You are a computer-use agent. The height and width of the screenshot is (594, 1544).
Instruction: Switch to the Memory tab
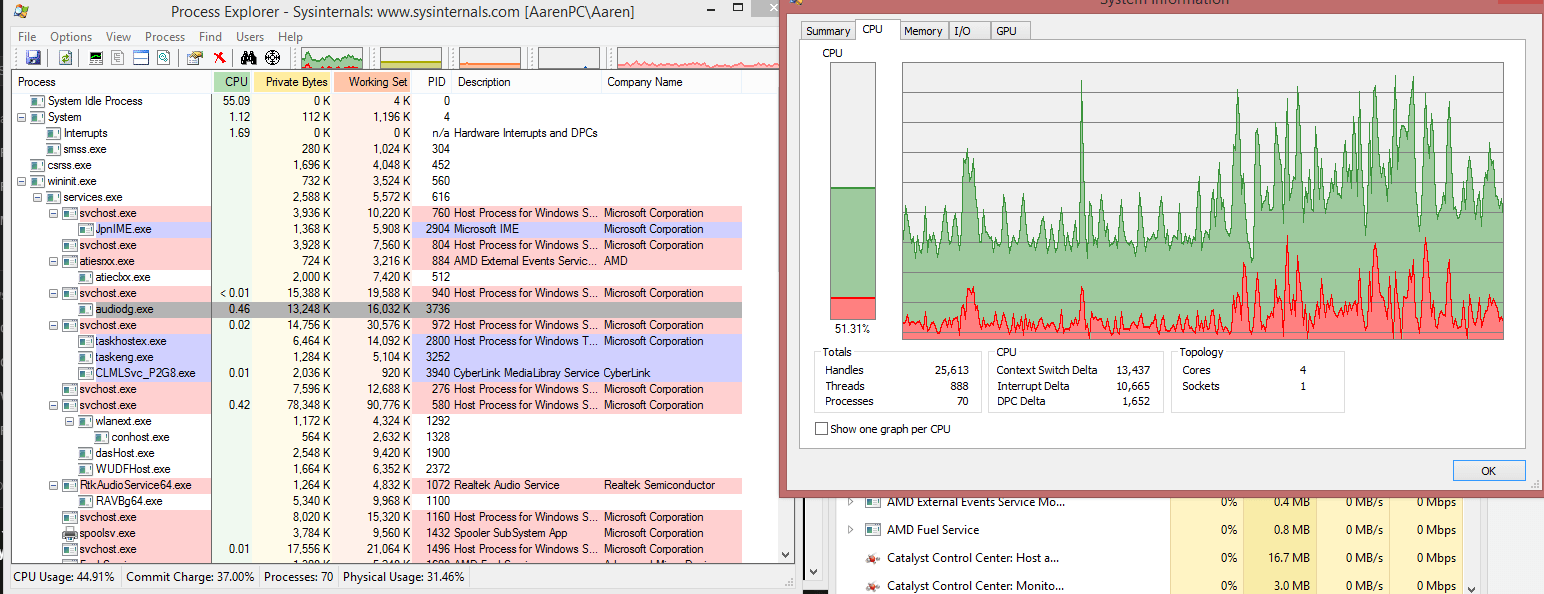[922, 30]
